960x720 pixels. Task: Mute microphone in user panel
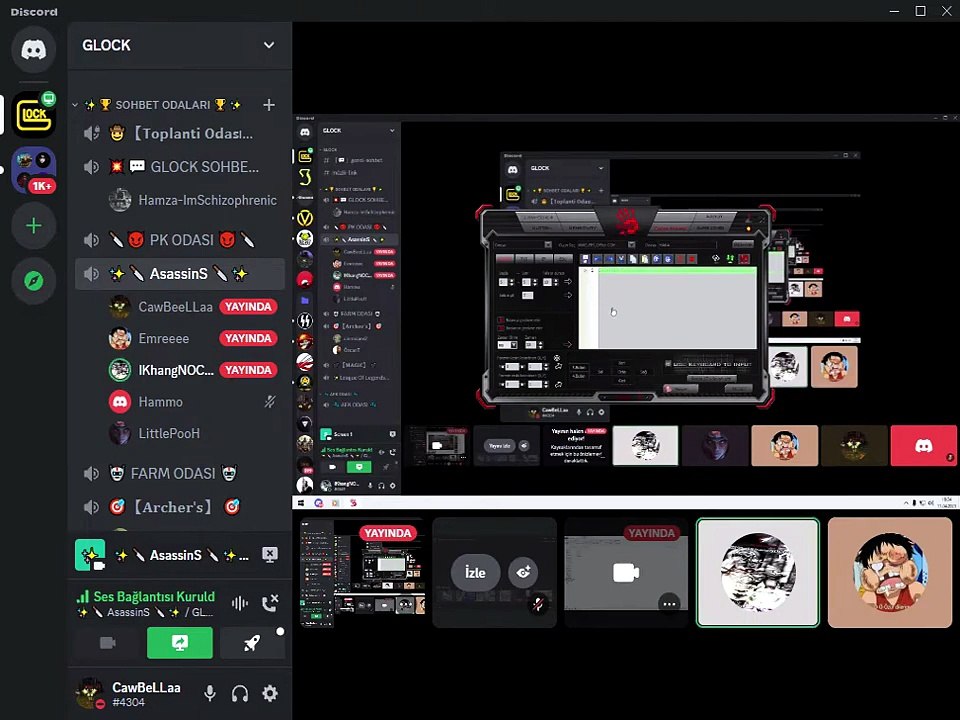[210, 693]
